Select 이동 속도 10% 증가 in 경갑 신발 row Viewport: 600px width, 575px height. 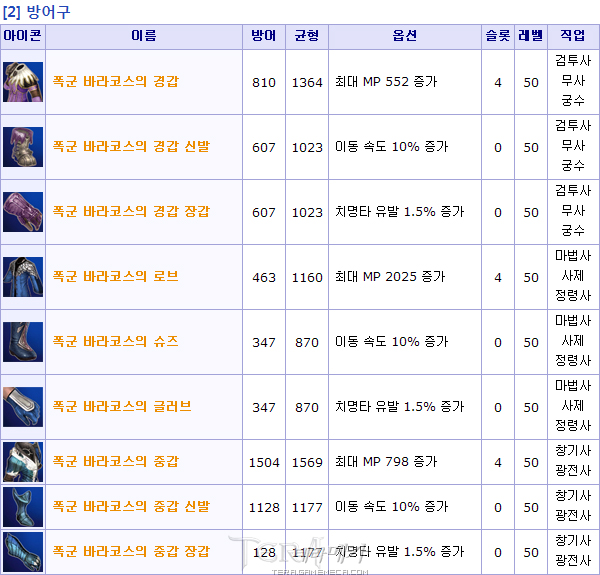(391, 147)
